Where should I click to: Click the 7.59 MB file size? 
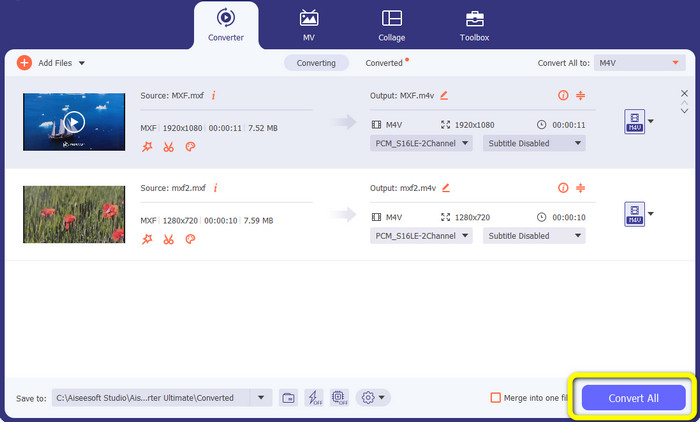coord(258,221)
